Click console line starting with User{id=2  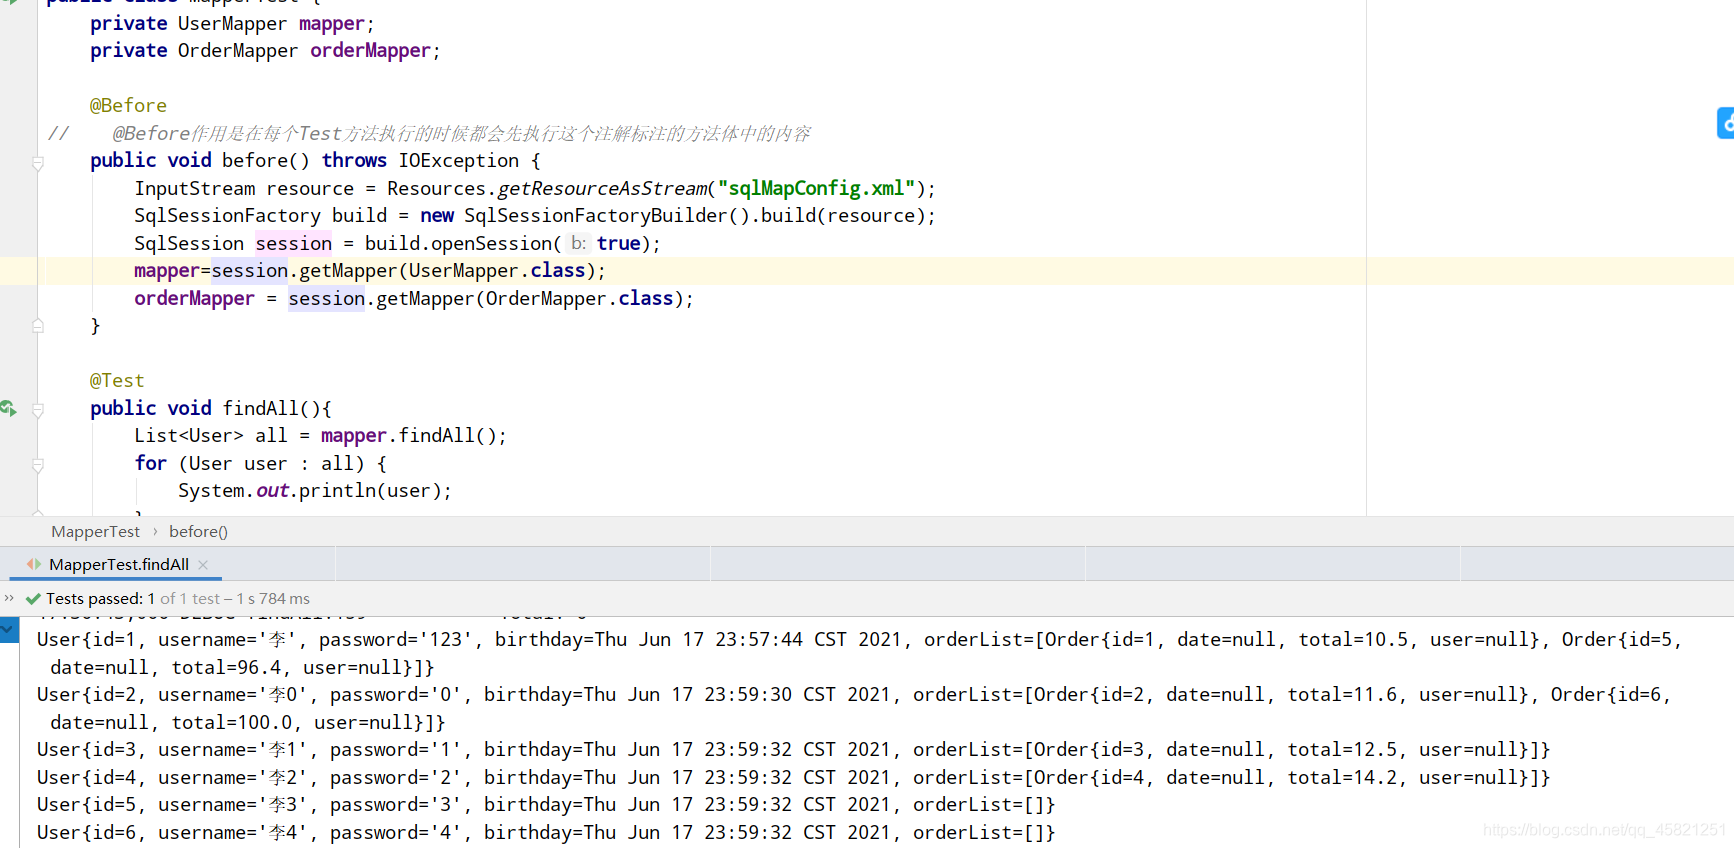point(853,695)
